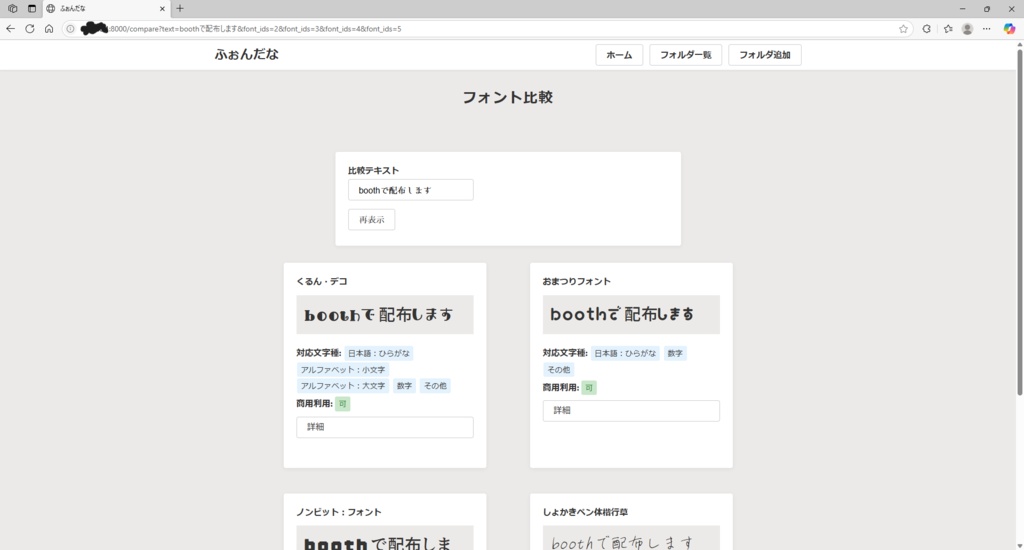Minimize the browser window
Image resolution: width=1024 pixels, height=550 pixels.
click(x=962, y=8)
